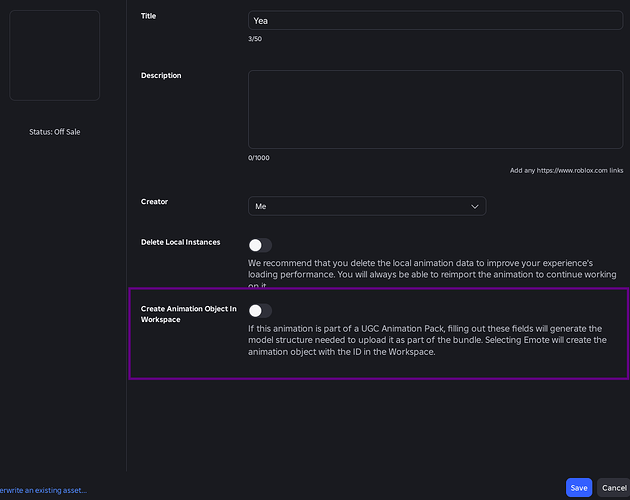The image size is (630, 500).
Task: Click the delete local animation data recommendation text
Action: [432, 274]
